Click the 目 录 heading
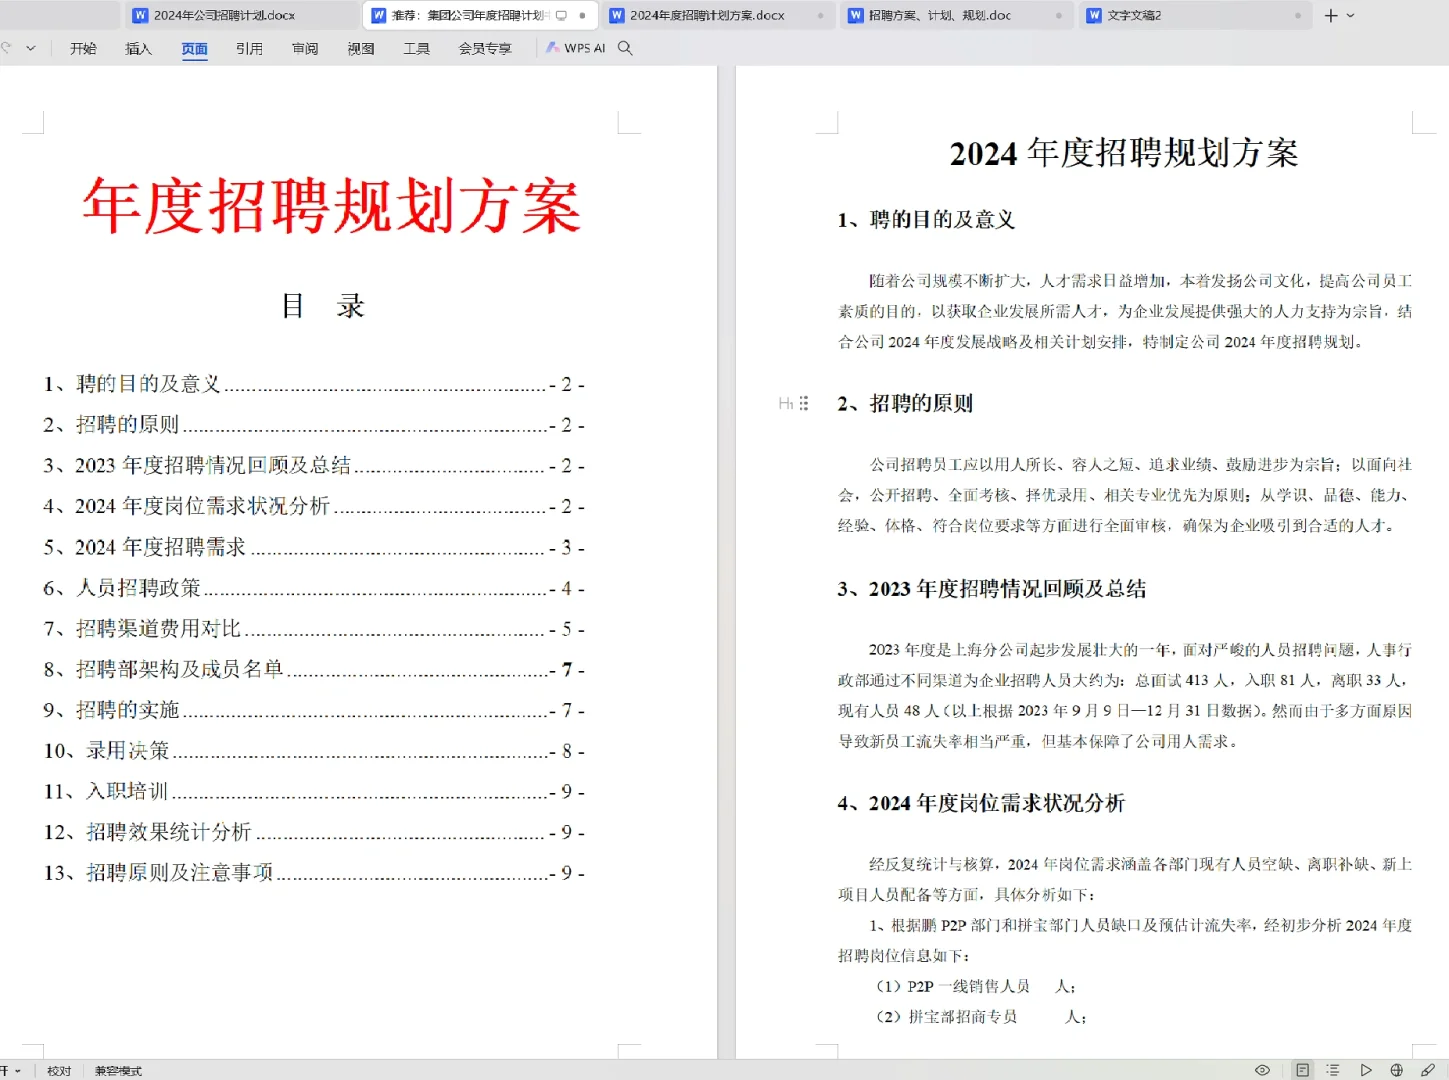 pos(323,306)
